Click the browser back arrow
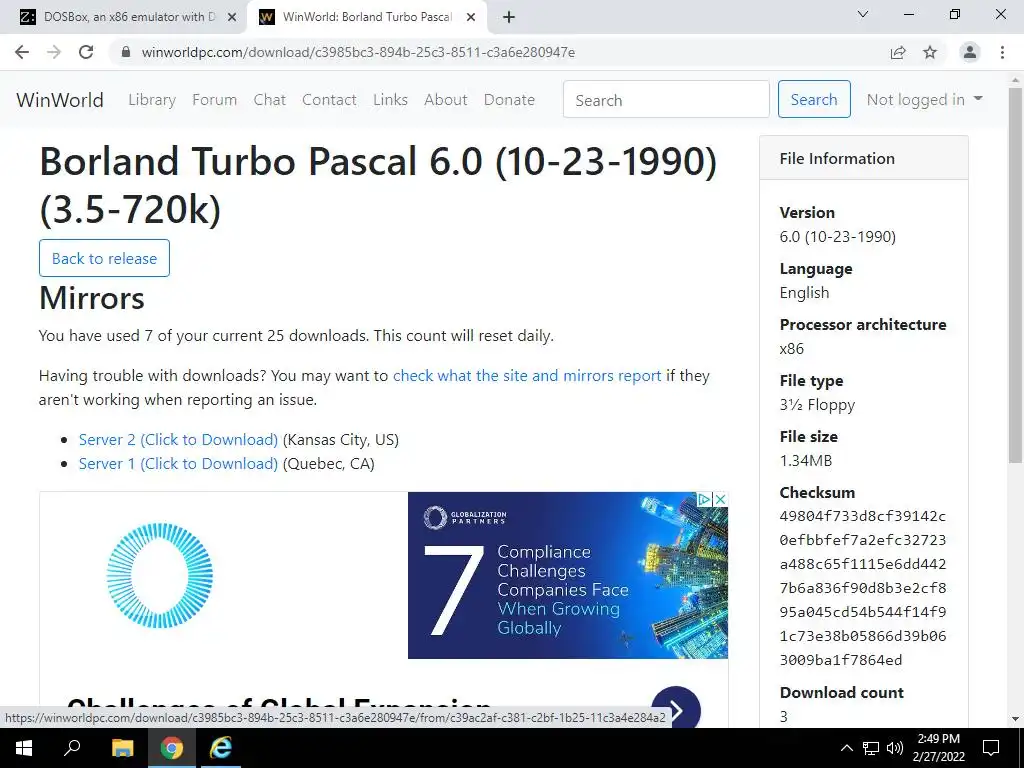The height and width of the screenshot is (768, 1024). tap(22, 52)
